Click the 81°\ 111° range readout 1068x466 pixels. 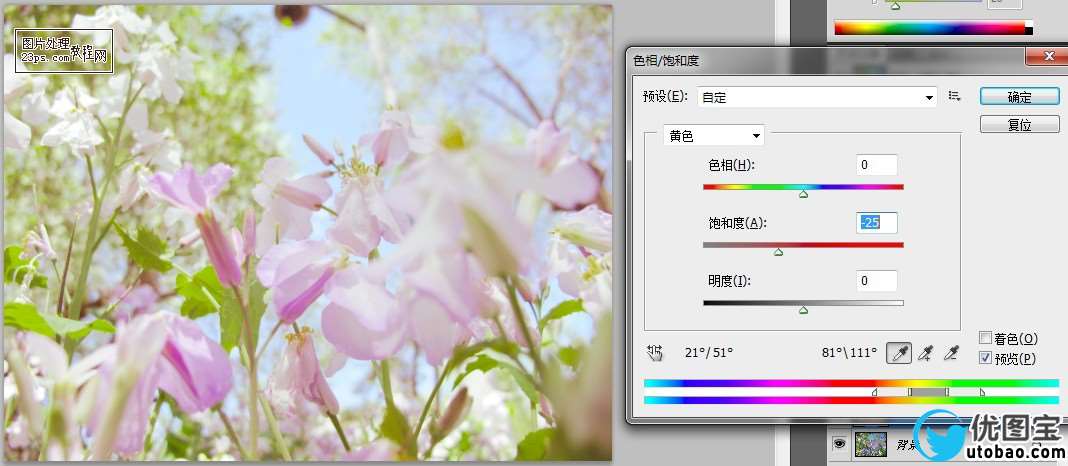(849, 353)
